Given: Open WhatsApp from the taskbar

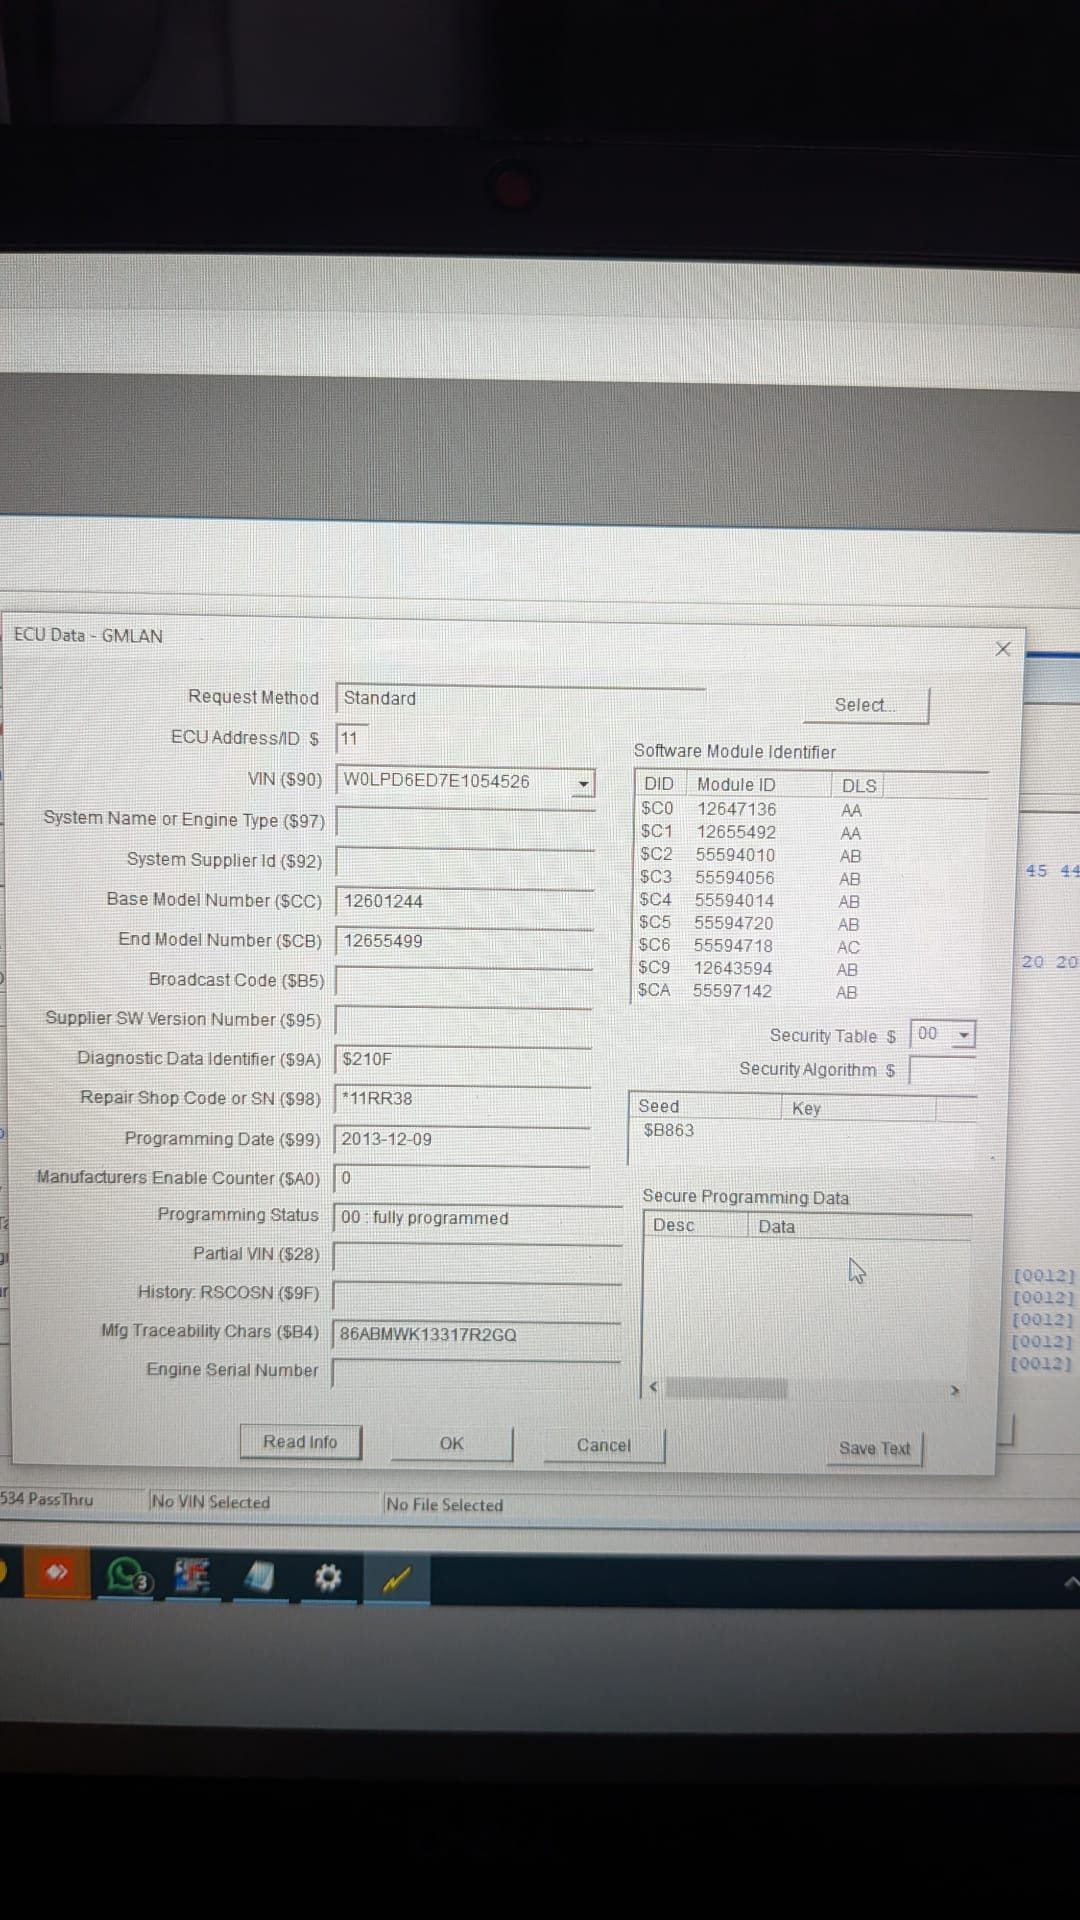Looking at the screenshot, I should click(128, 1576).
